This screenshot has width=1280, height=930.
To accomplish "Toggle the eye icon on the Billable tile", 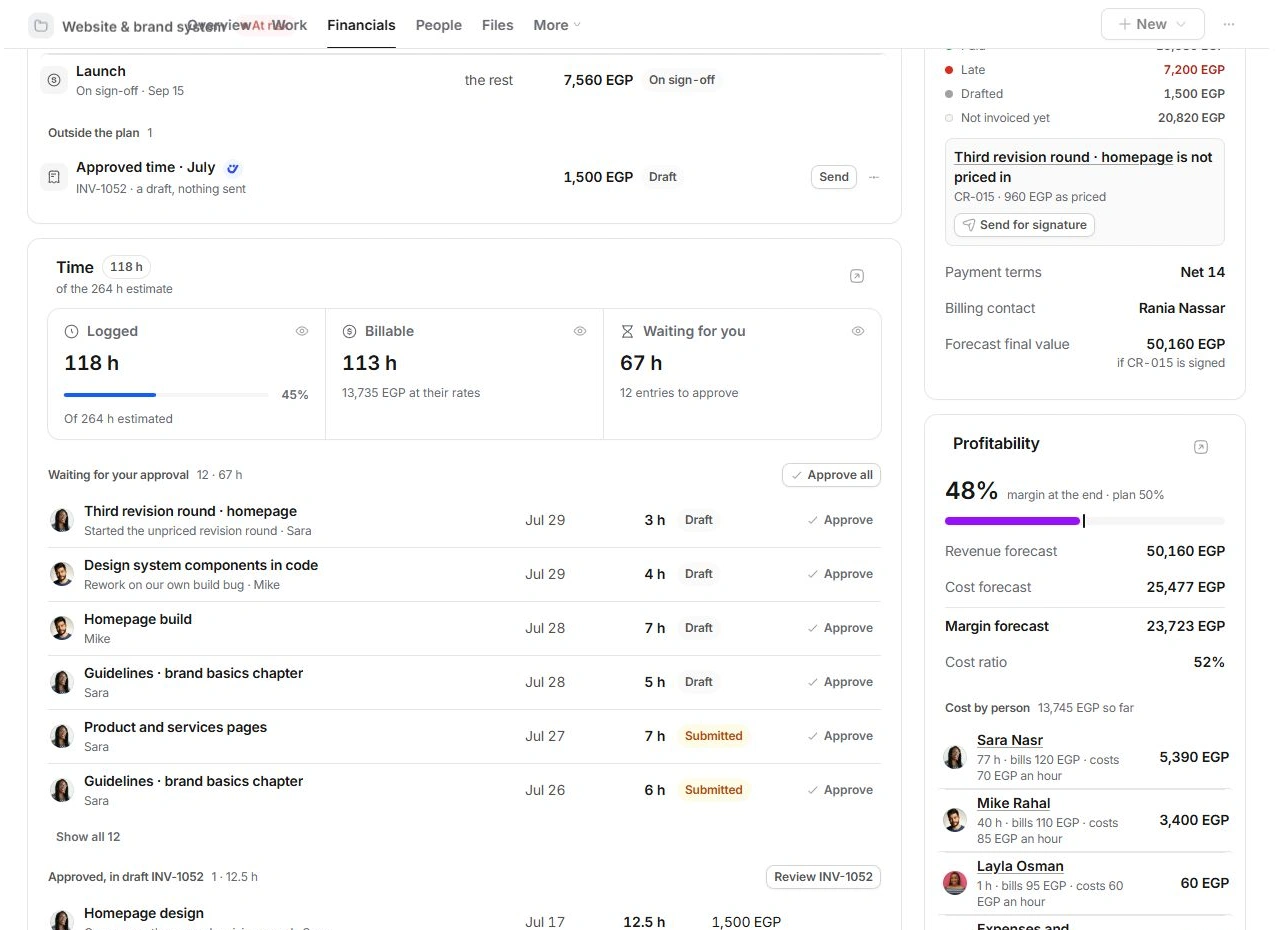I will click(x=580, y=331).
